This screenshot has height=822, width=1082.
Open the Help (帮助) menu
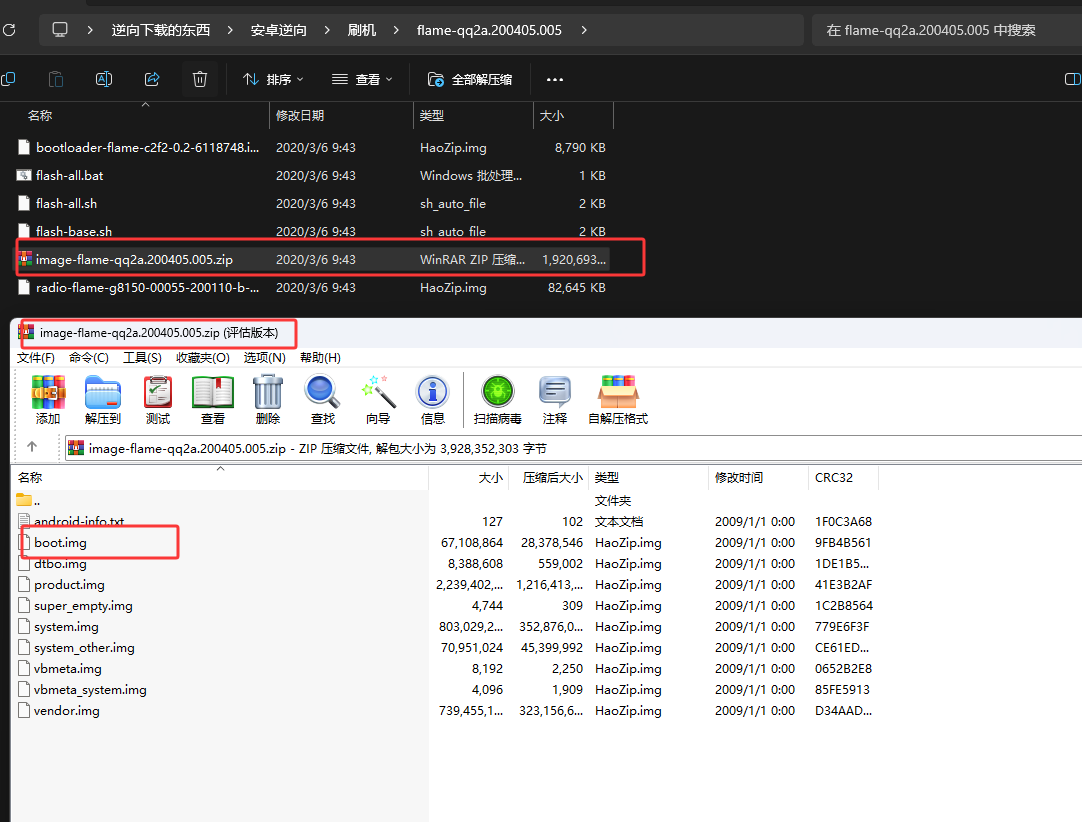[320, 358]
